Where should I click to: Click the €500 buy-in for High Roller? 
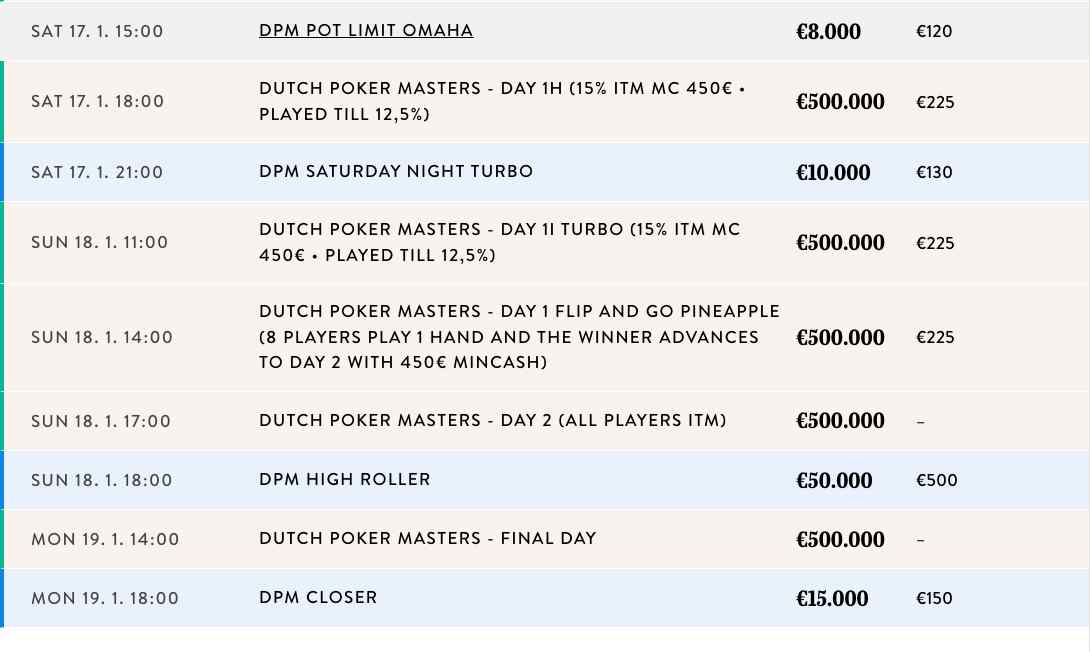[x=937, y=481]
